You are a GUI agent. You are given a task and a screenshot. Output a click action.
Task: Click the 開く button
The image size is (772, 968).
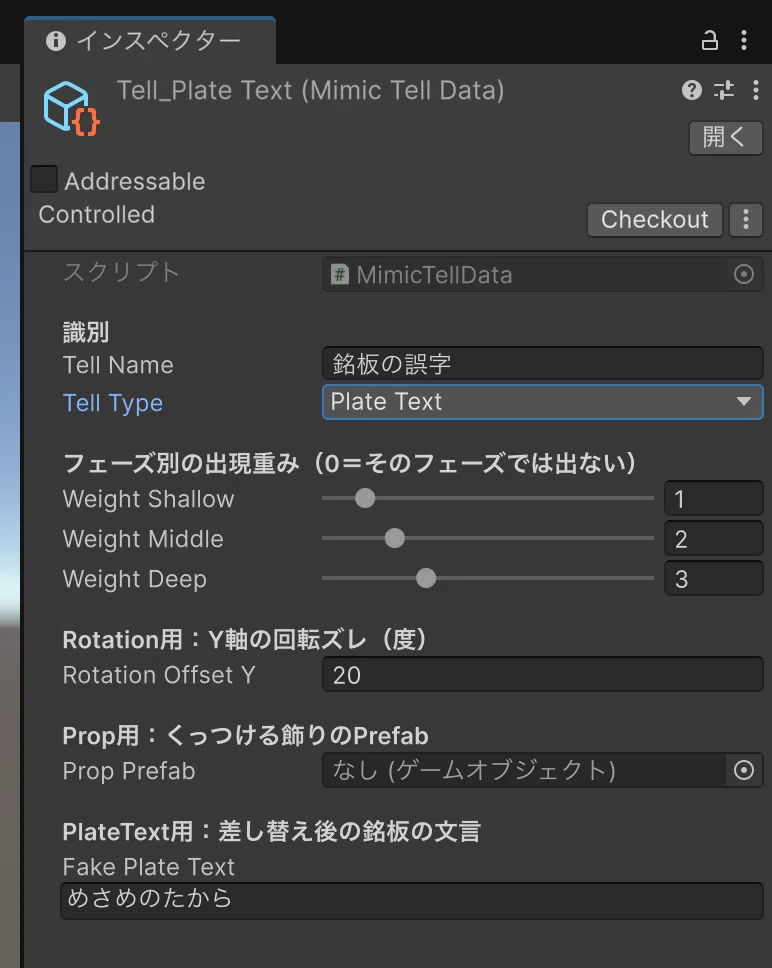(726, 137)
